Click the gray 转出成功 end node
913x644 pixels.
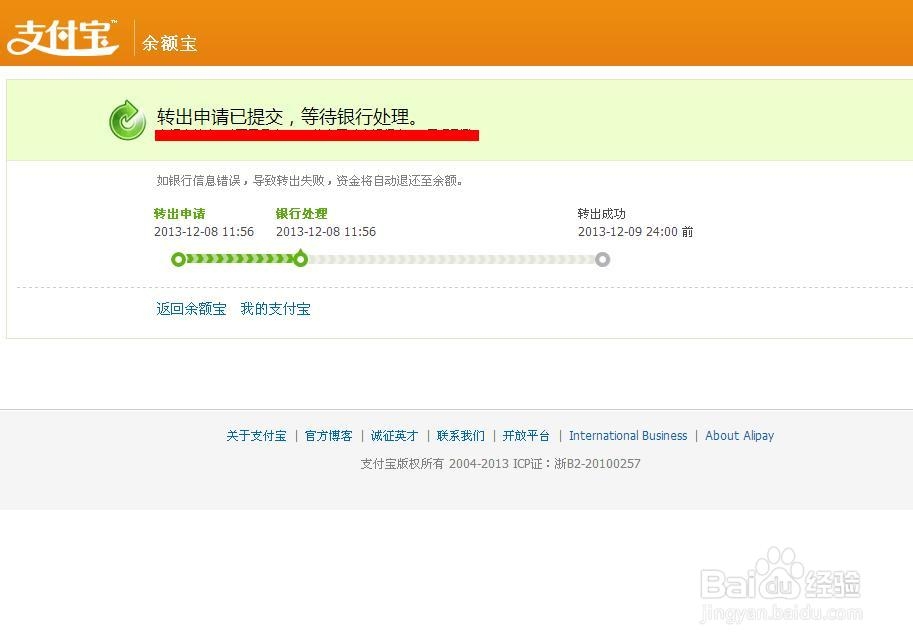[603, 259]
